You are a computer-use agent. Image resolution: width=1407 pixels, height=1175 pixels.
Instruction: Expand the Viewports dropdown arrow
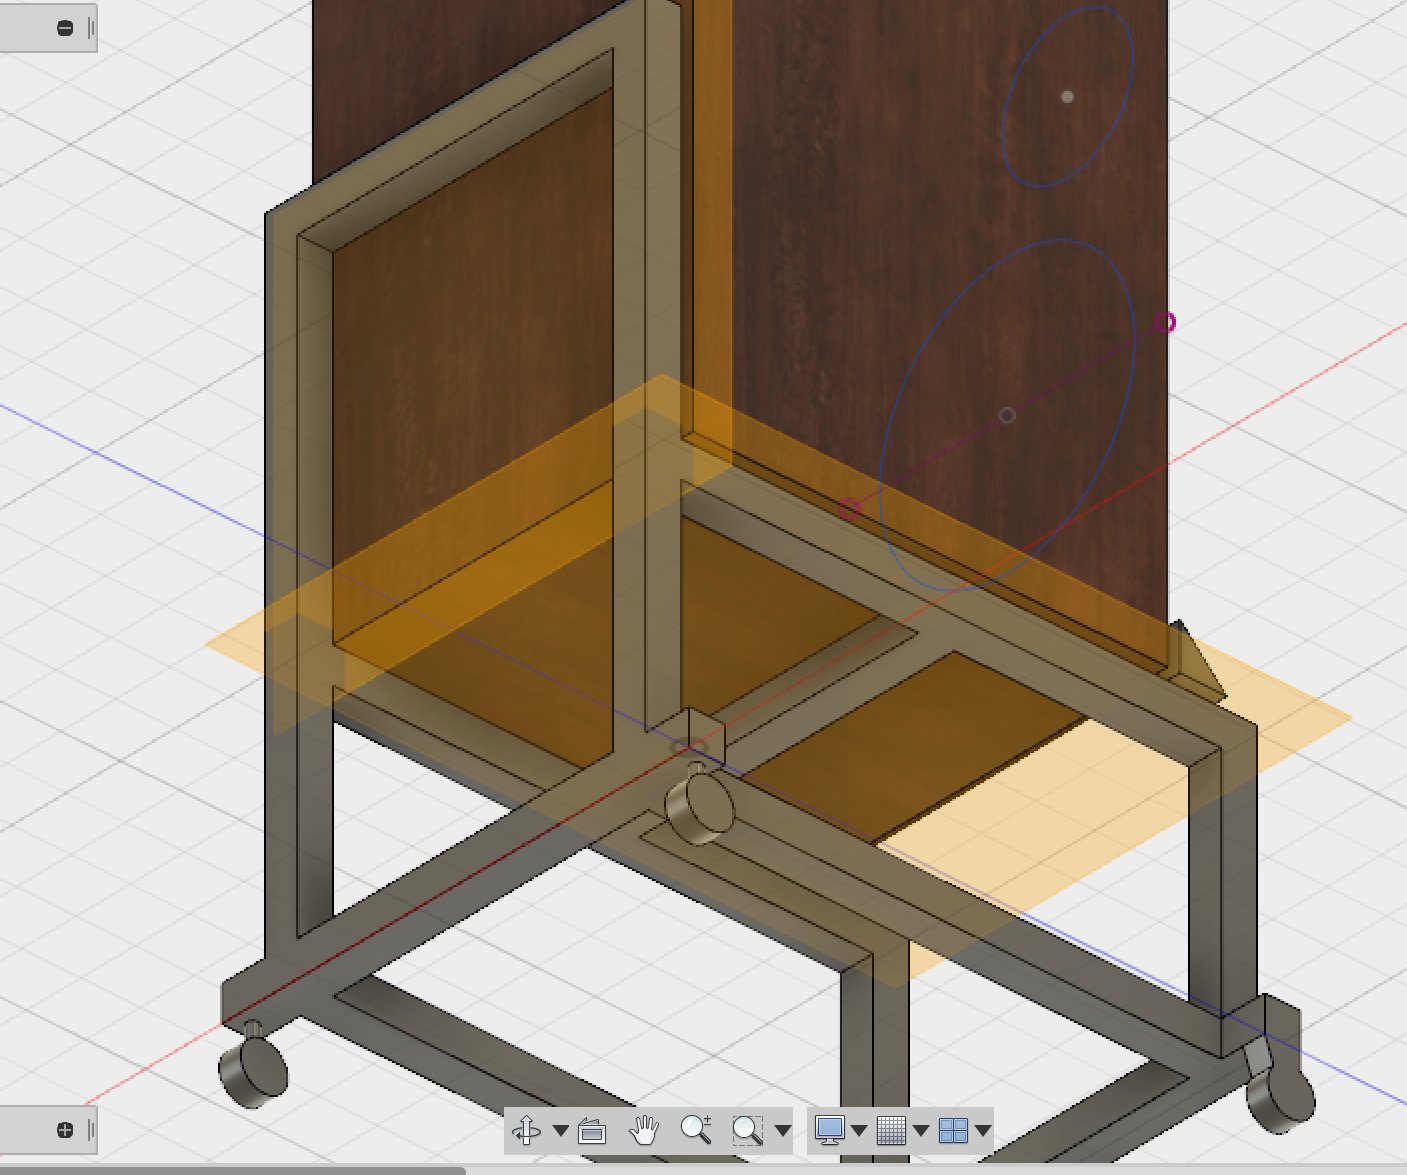click(983, 1131)
